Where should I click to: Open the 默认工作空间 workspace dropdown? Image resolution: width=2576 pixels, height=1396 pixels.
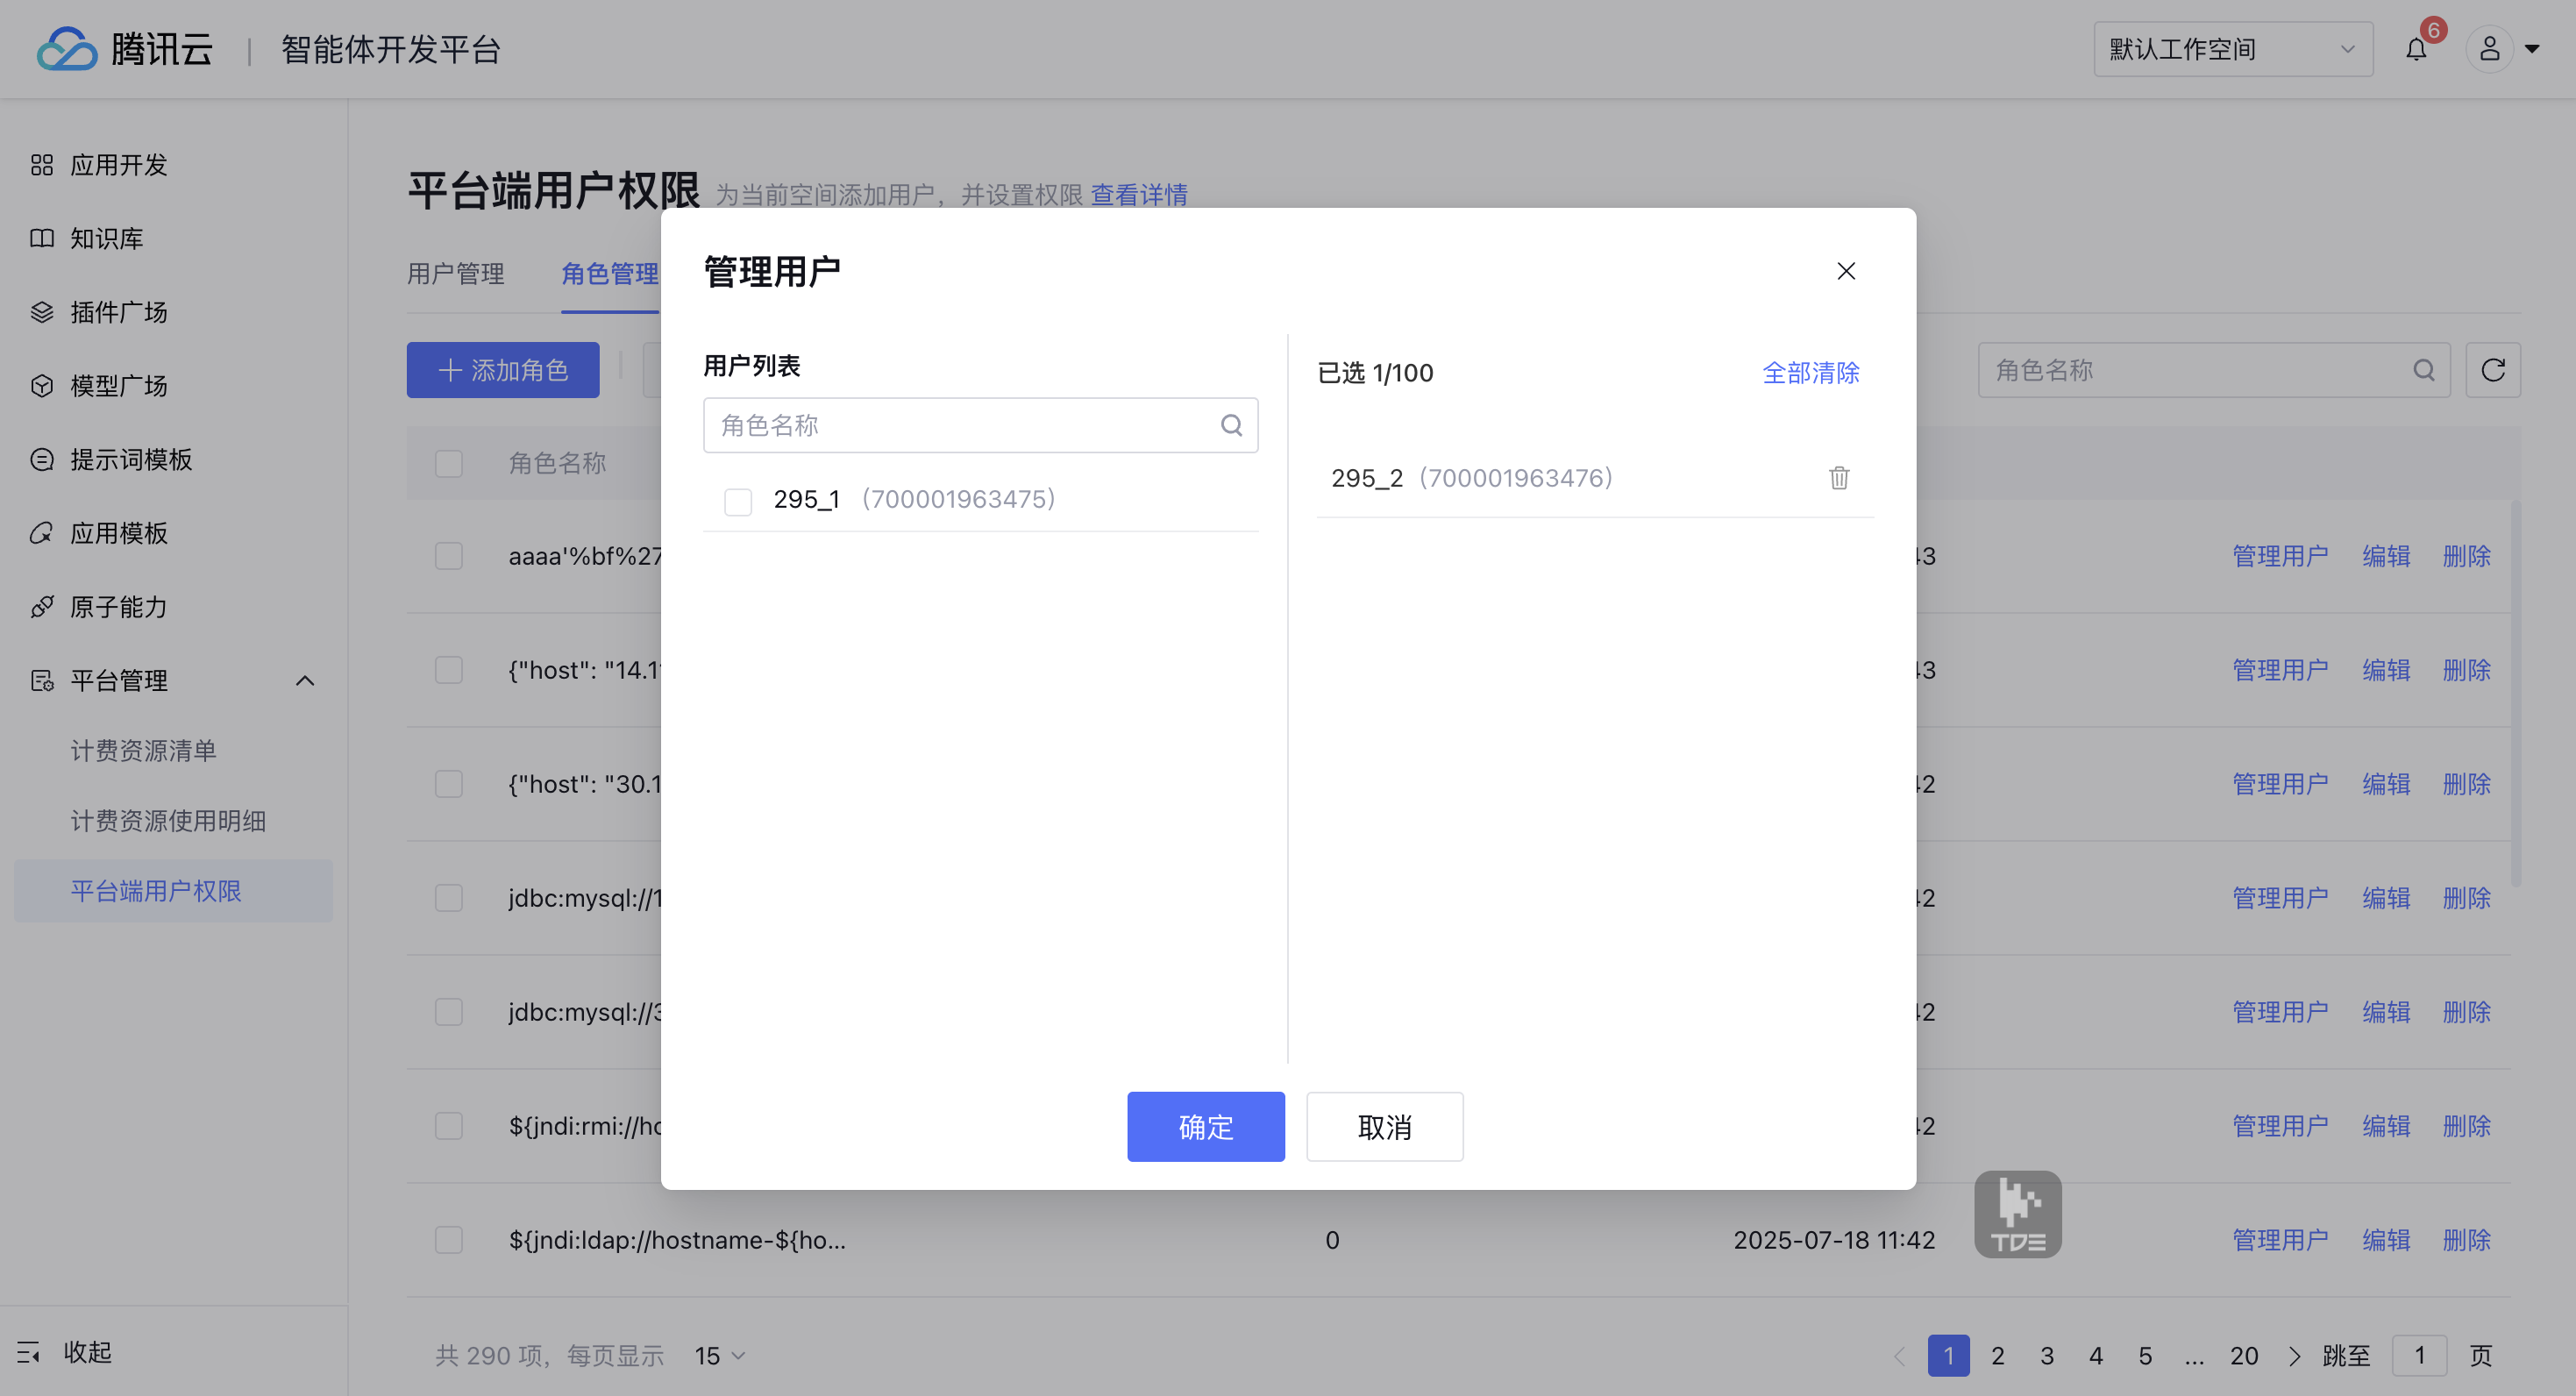(2232, 49)
